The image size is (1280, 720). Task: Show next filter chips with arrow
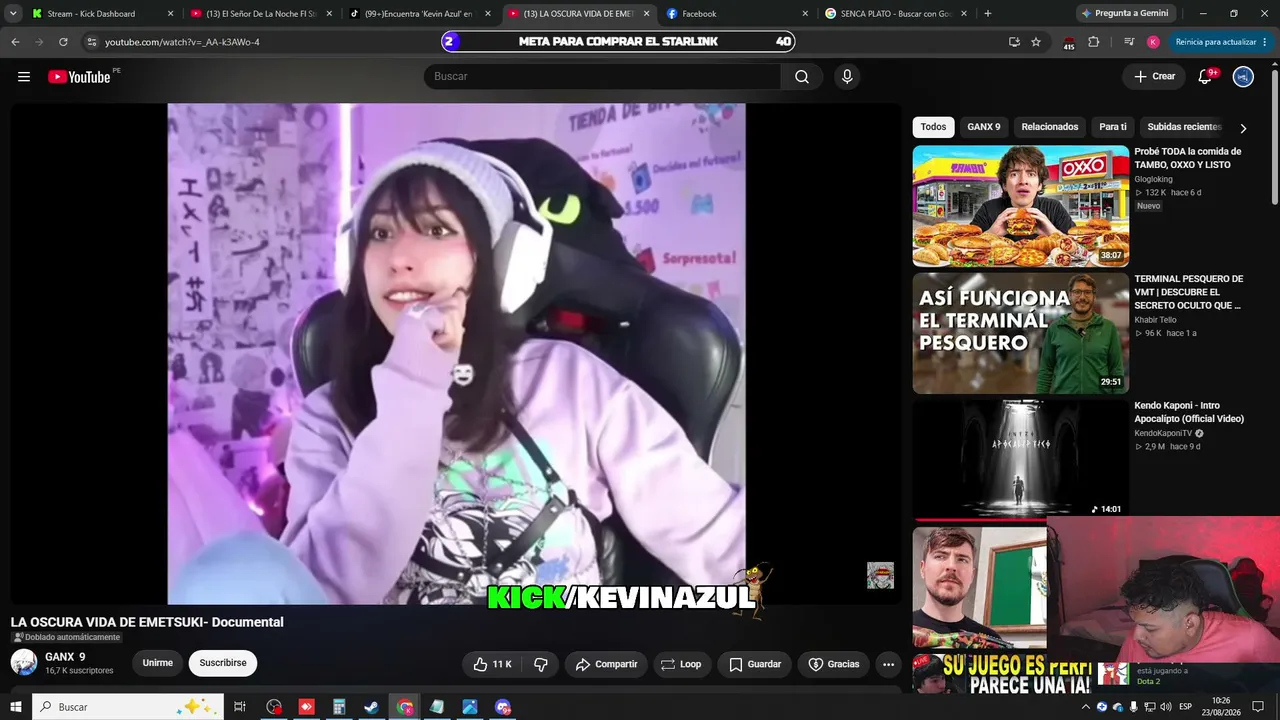click(x=1243, y=128)
